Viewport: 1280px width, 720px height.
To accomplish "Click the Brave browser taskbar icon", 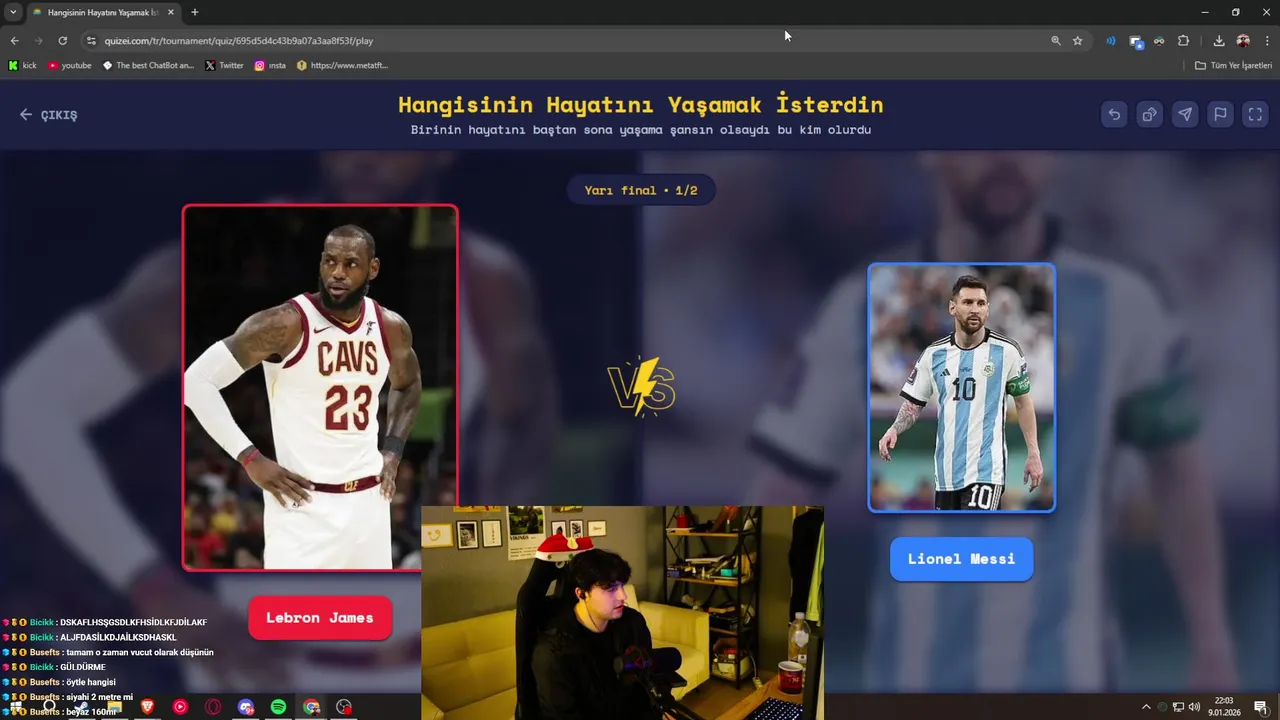I will [x=147, y=707].
